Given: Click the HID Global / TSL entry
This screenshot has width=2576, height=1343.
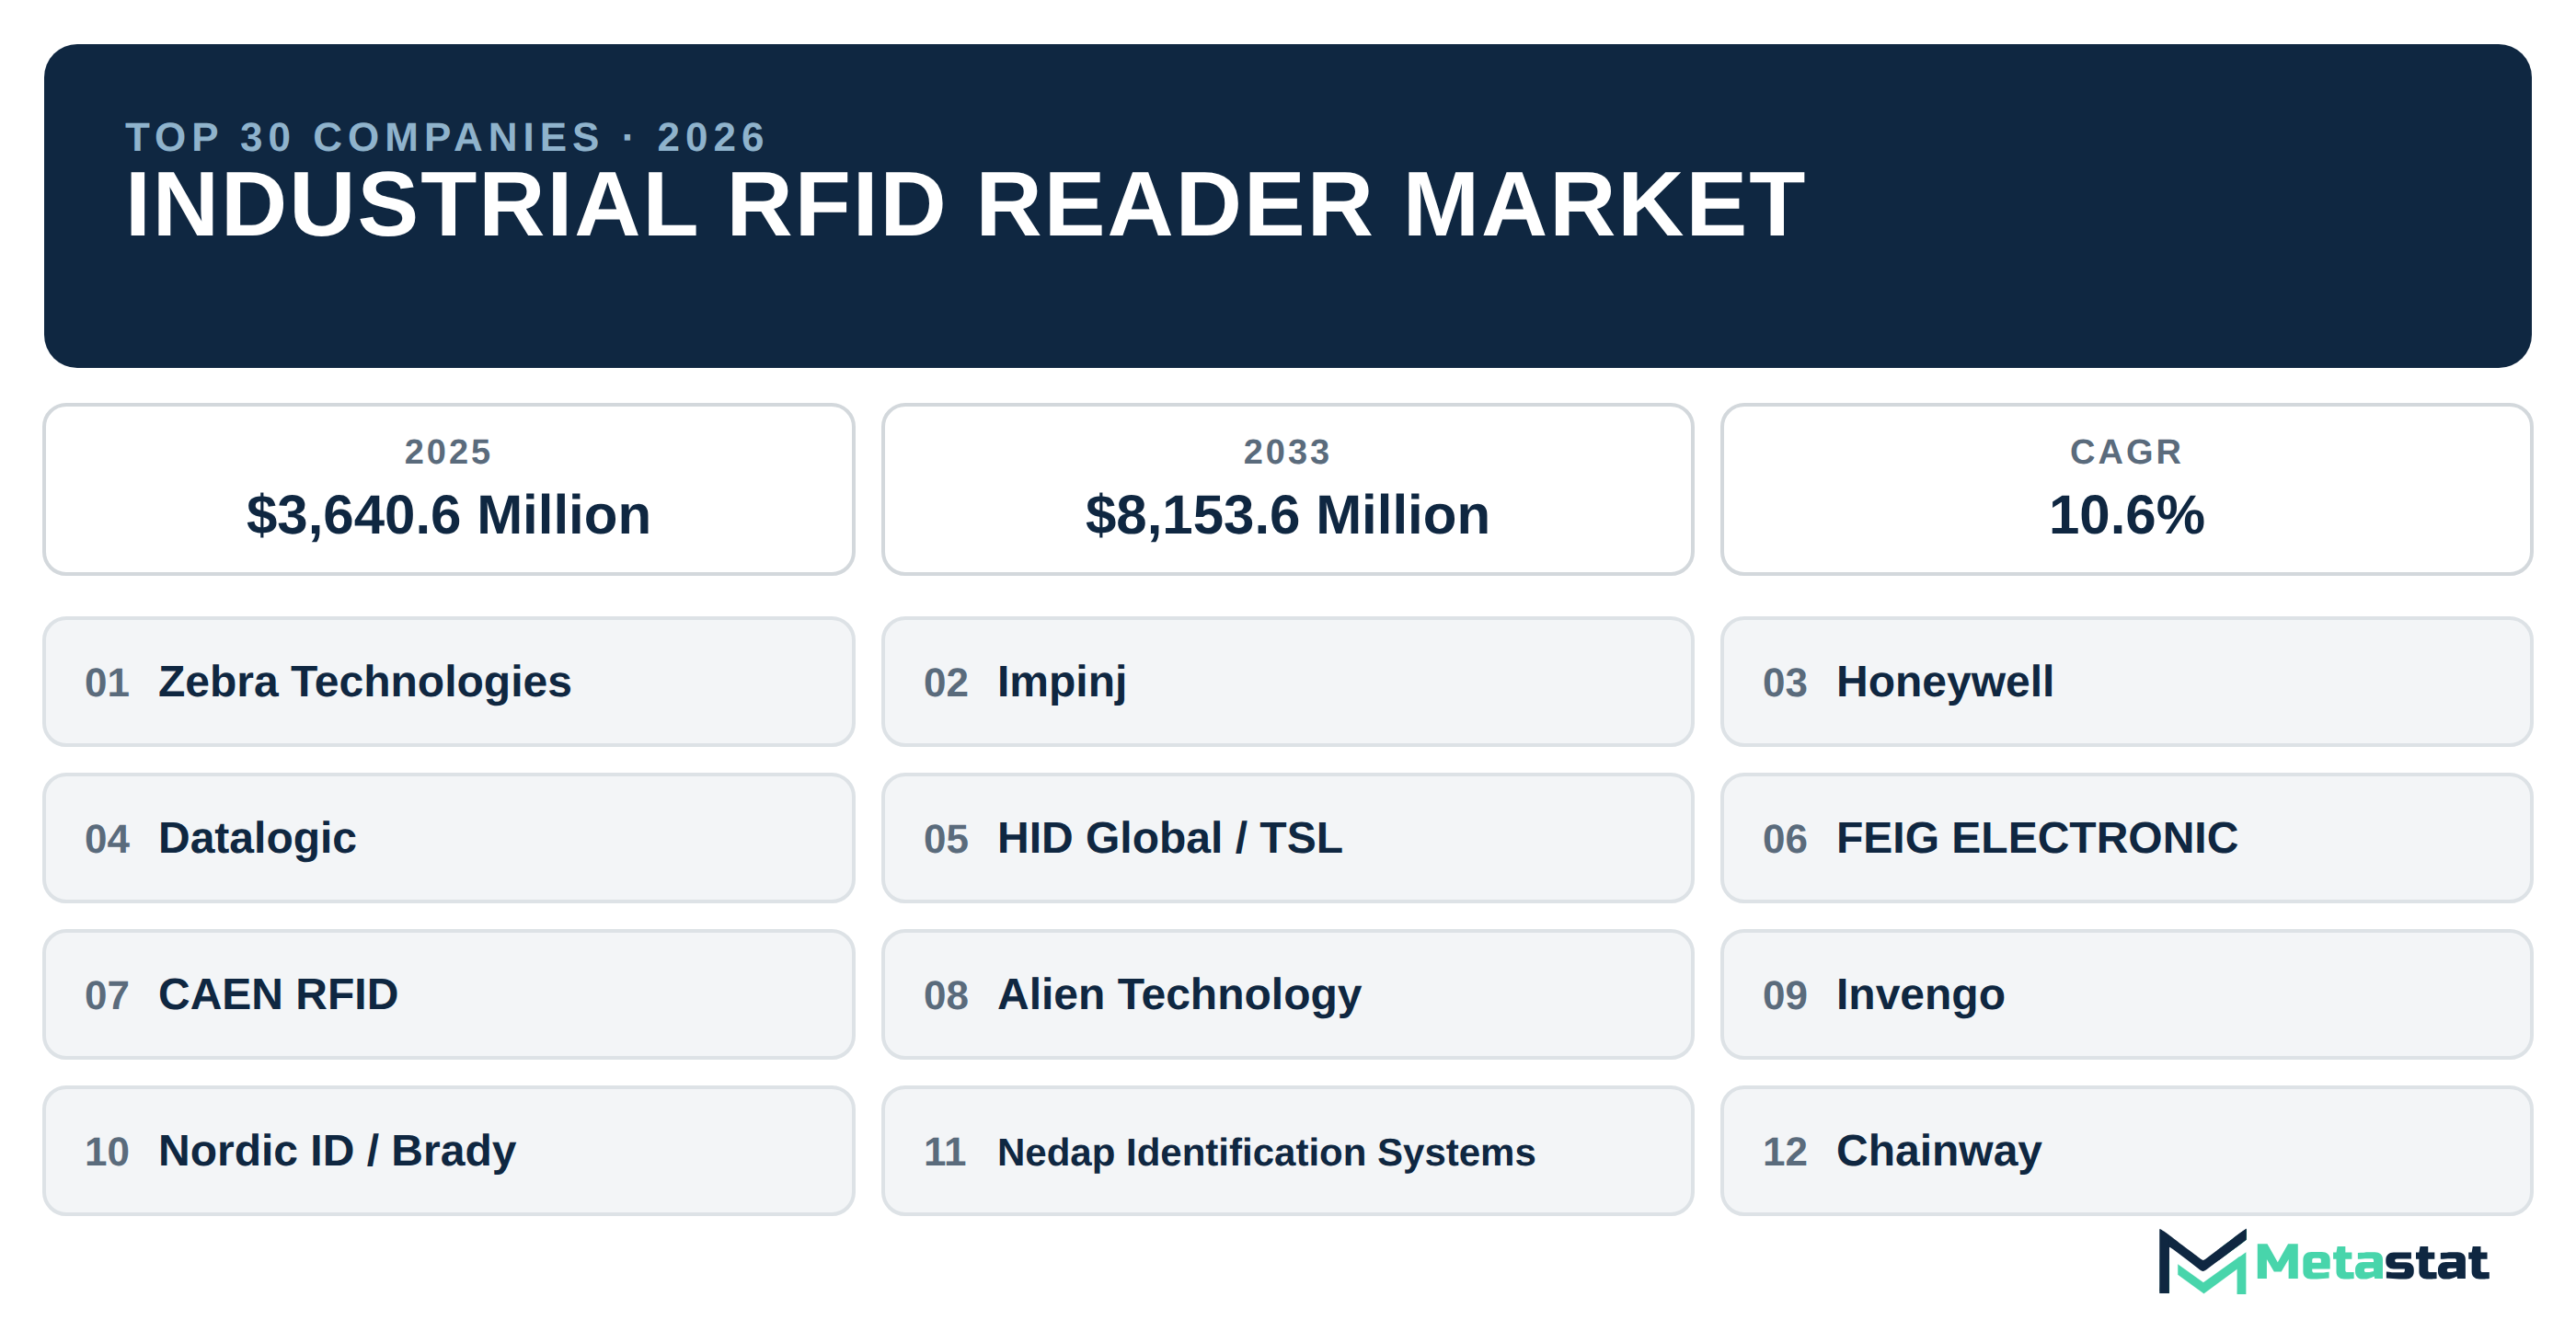Looking at the screenshot, I should coord(1287,838).
